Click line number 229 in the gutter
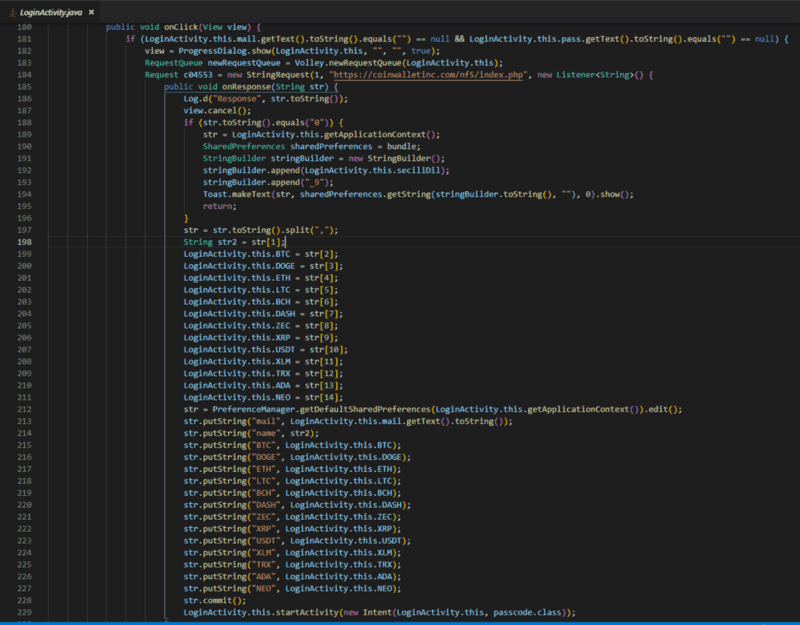Screen dimensions: 800x625 click(24, 613)
